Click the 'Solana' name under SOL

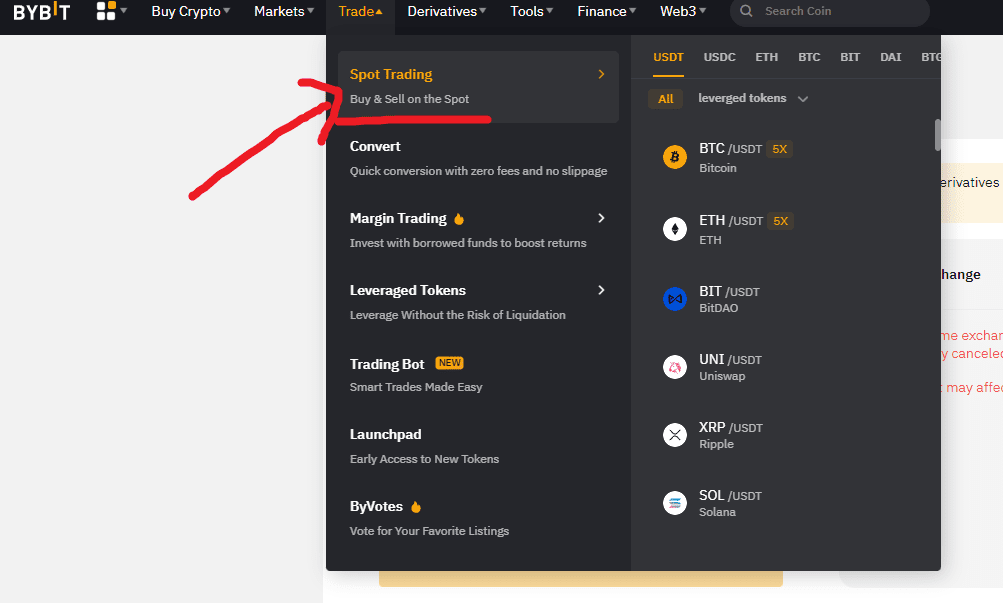717,512
